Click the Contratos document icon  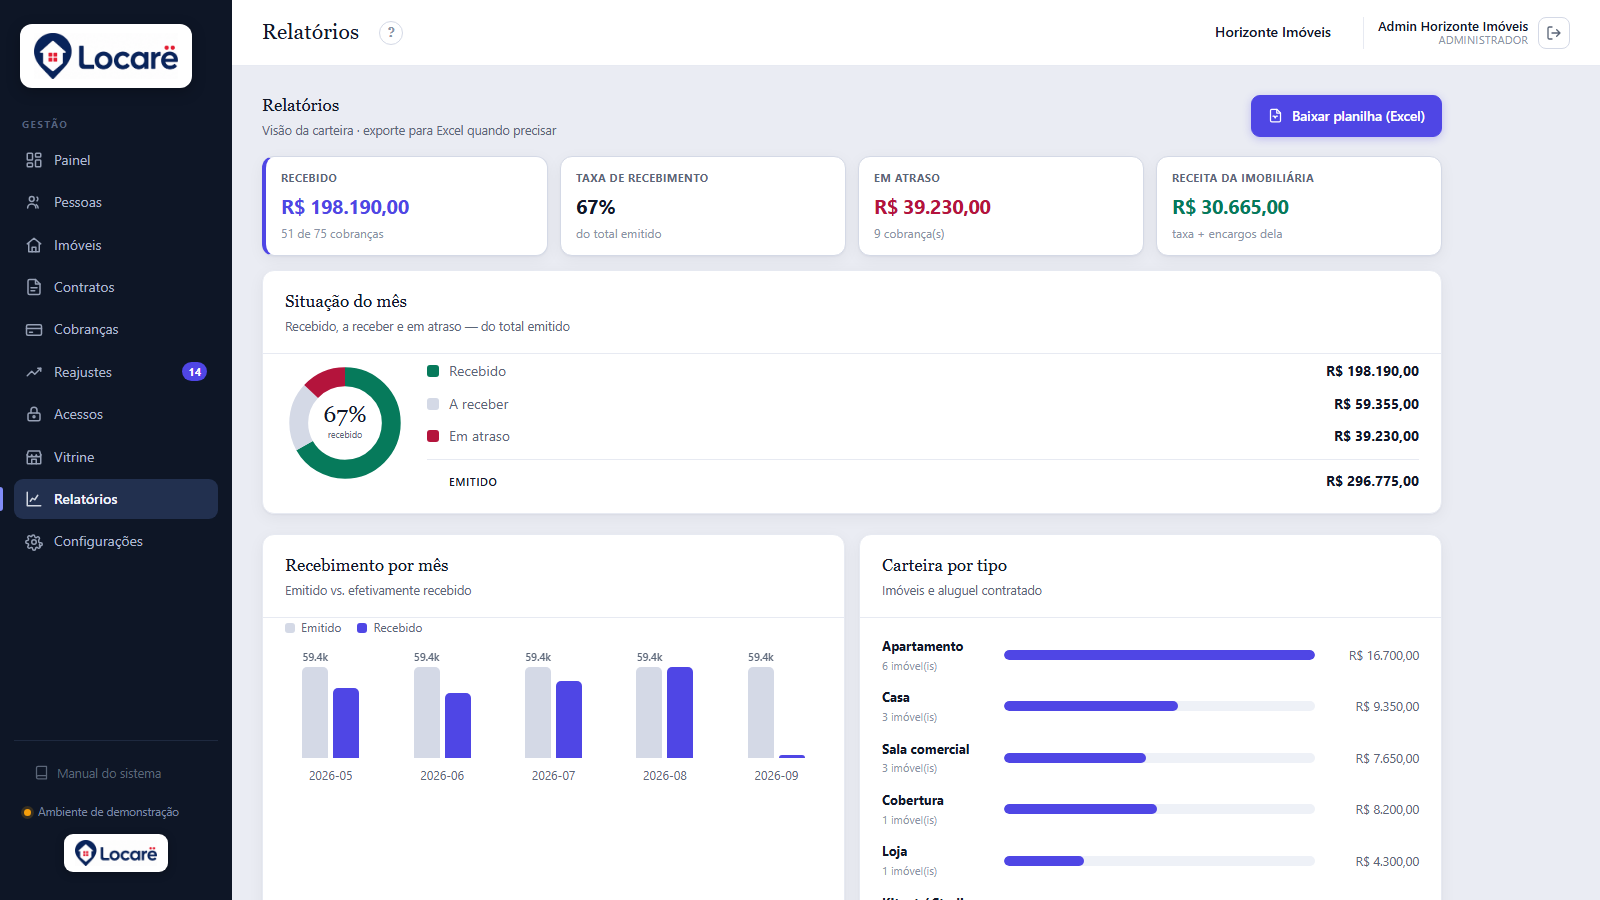[x=34, y=287]
